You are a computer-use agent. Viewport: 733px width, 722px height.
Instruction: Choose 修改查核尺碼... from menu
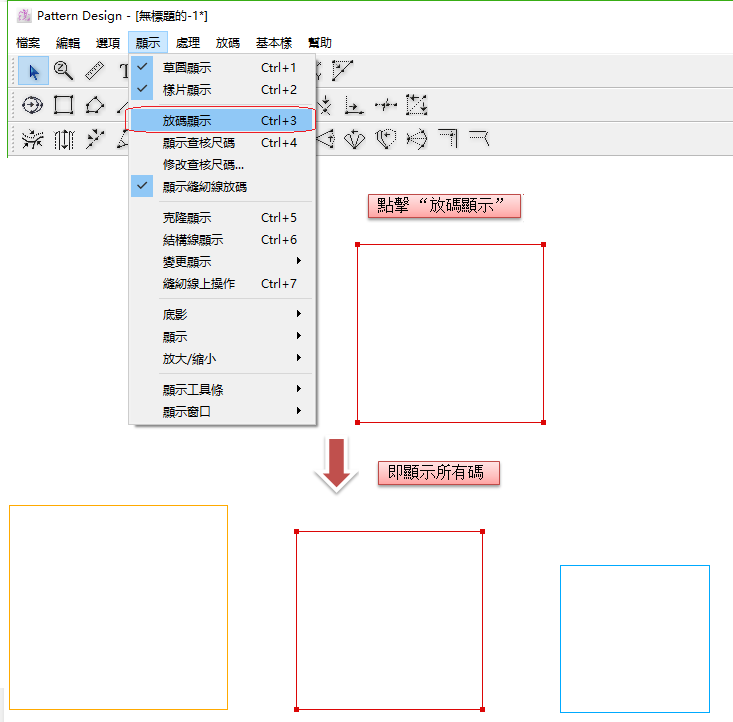[x=203, y=165]
